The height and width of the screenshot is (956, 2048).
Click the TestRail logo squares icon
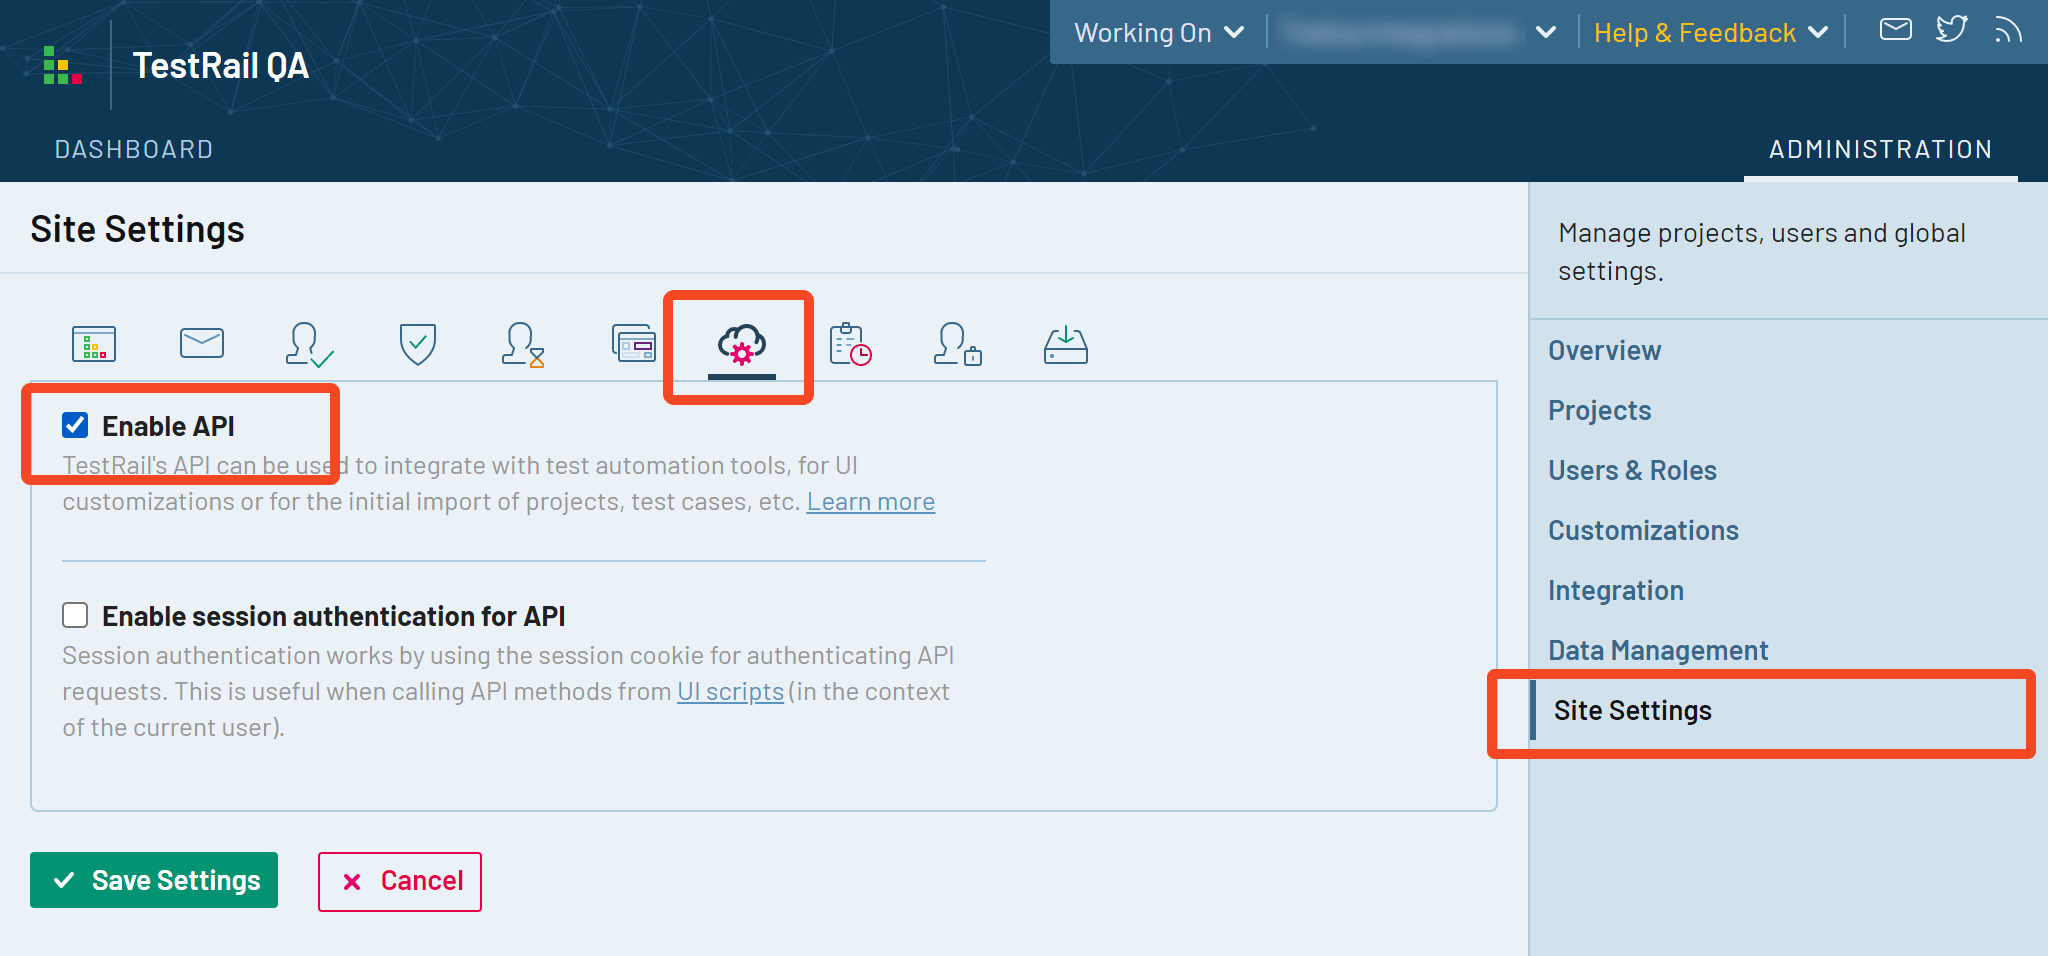[62, 65]
